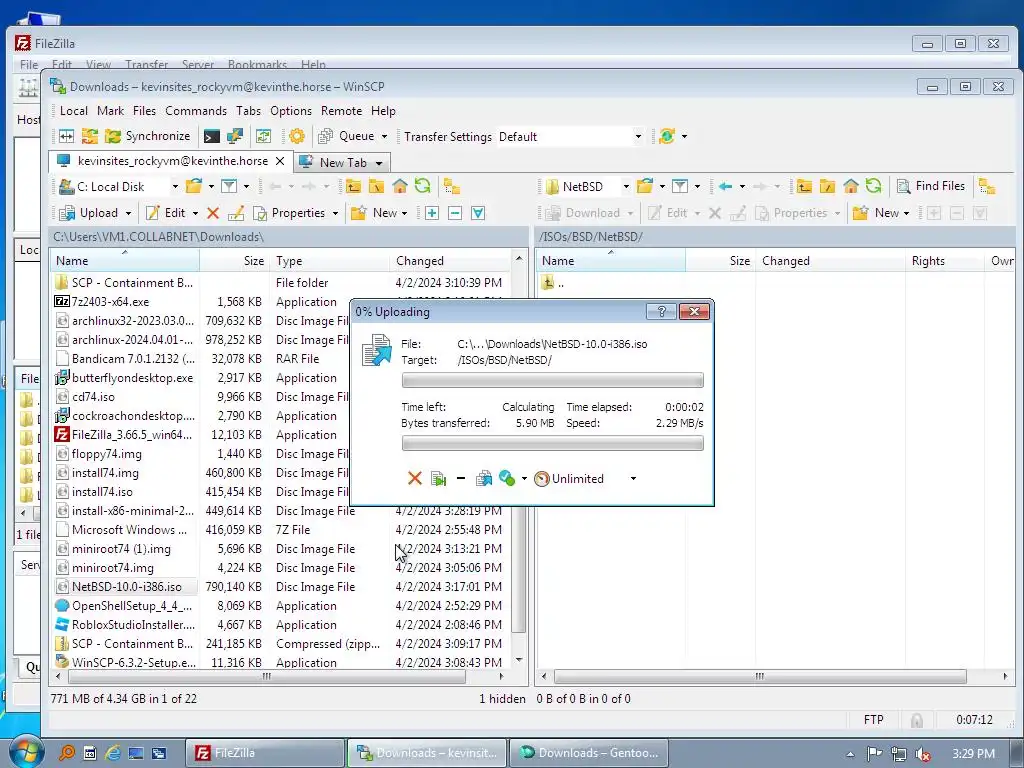The width and height of the screenshot is (1024, 768).
Task: Click the file upload progress bar
Action: point(552,380)
